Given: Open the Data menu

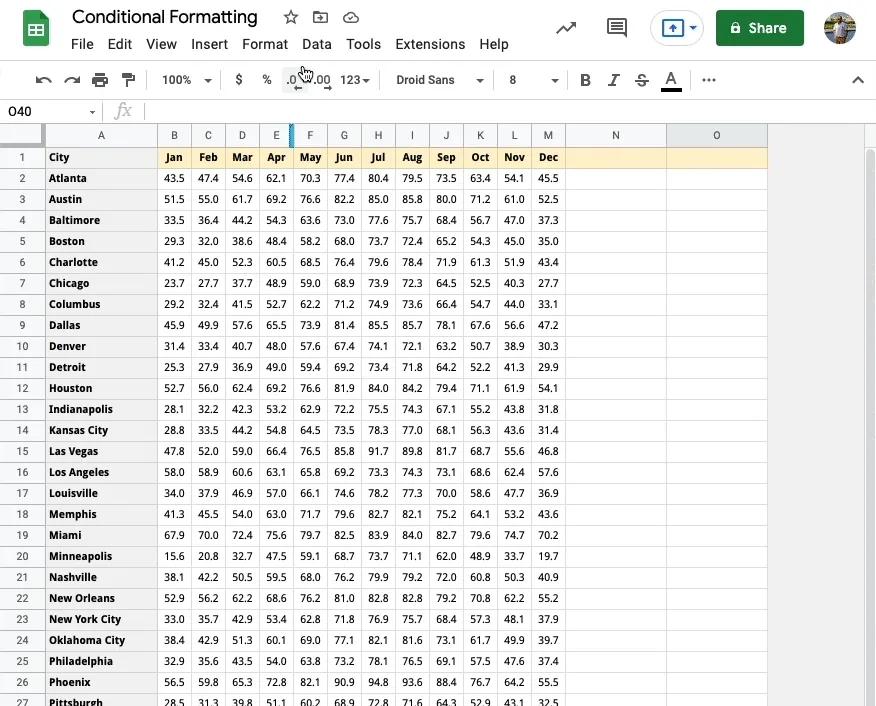Looking at the screenshot, I should [316, 44].
